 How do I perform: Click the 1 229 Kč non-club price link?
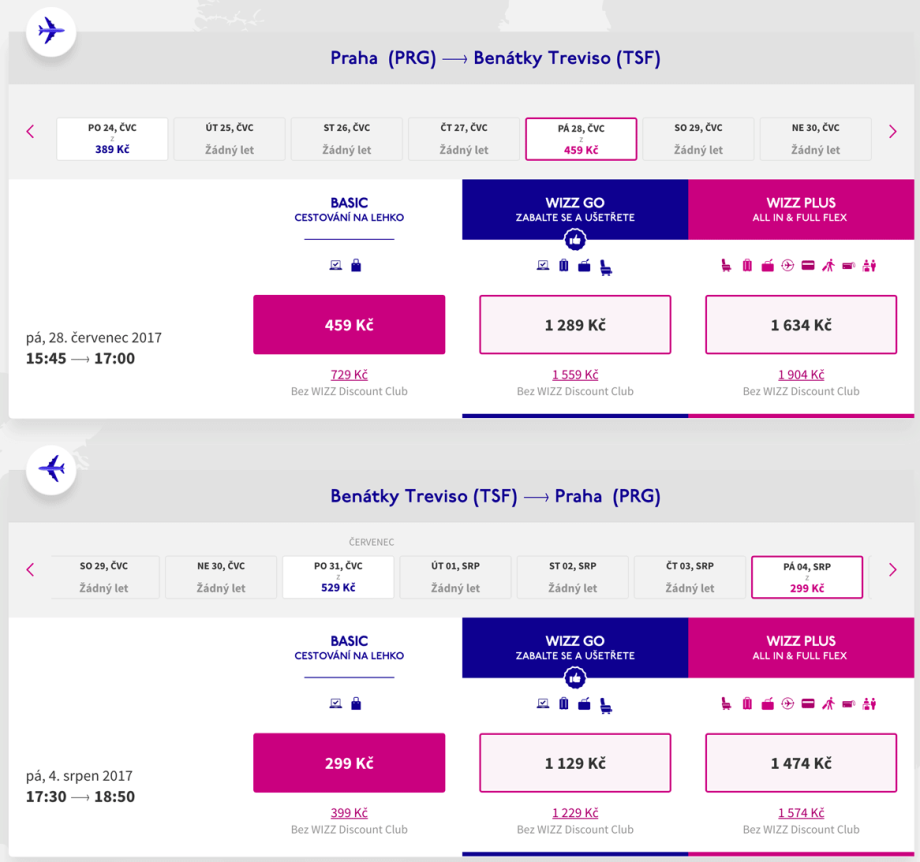tap(575, 813)
